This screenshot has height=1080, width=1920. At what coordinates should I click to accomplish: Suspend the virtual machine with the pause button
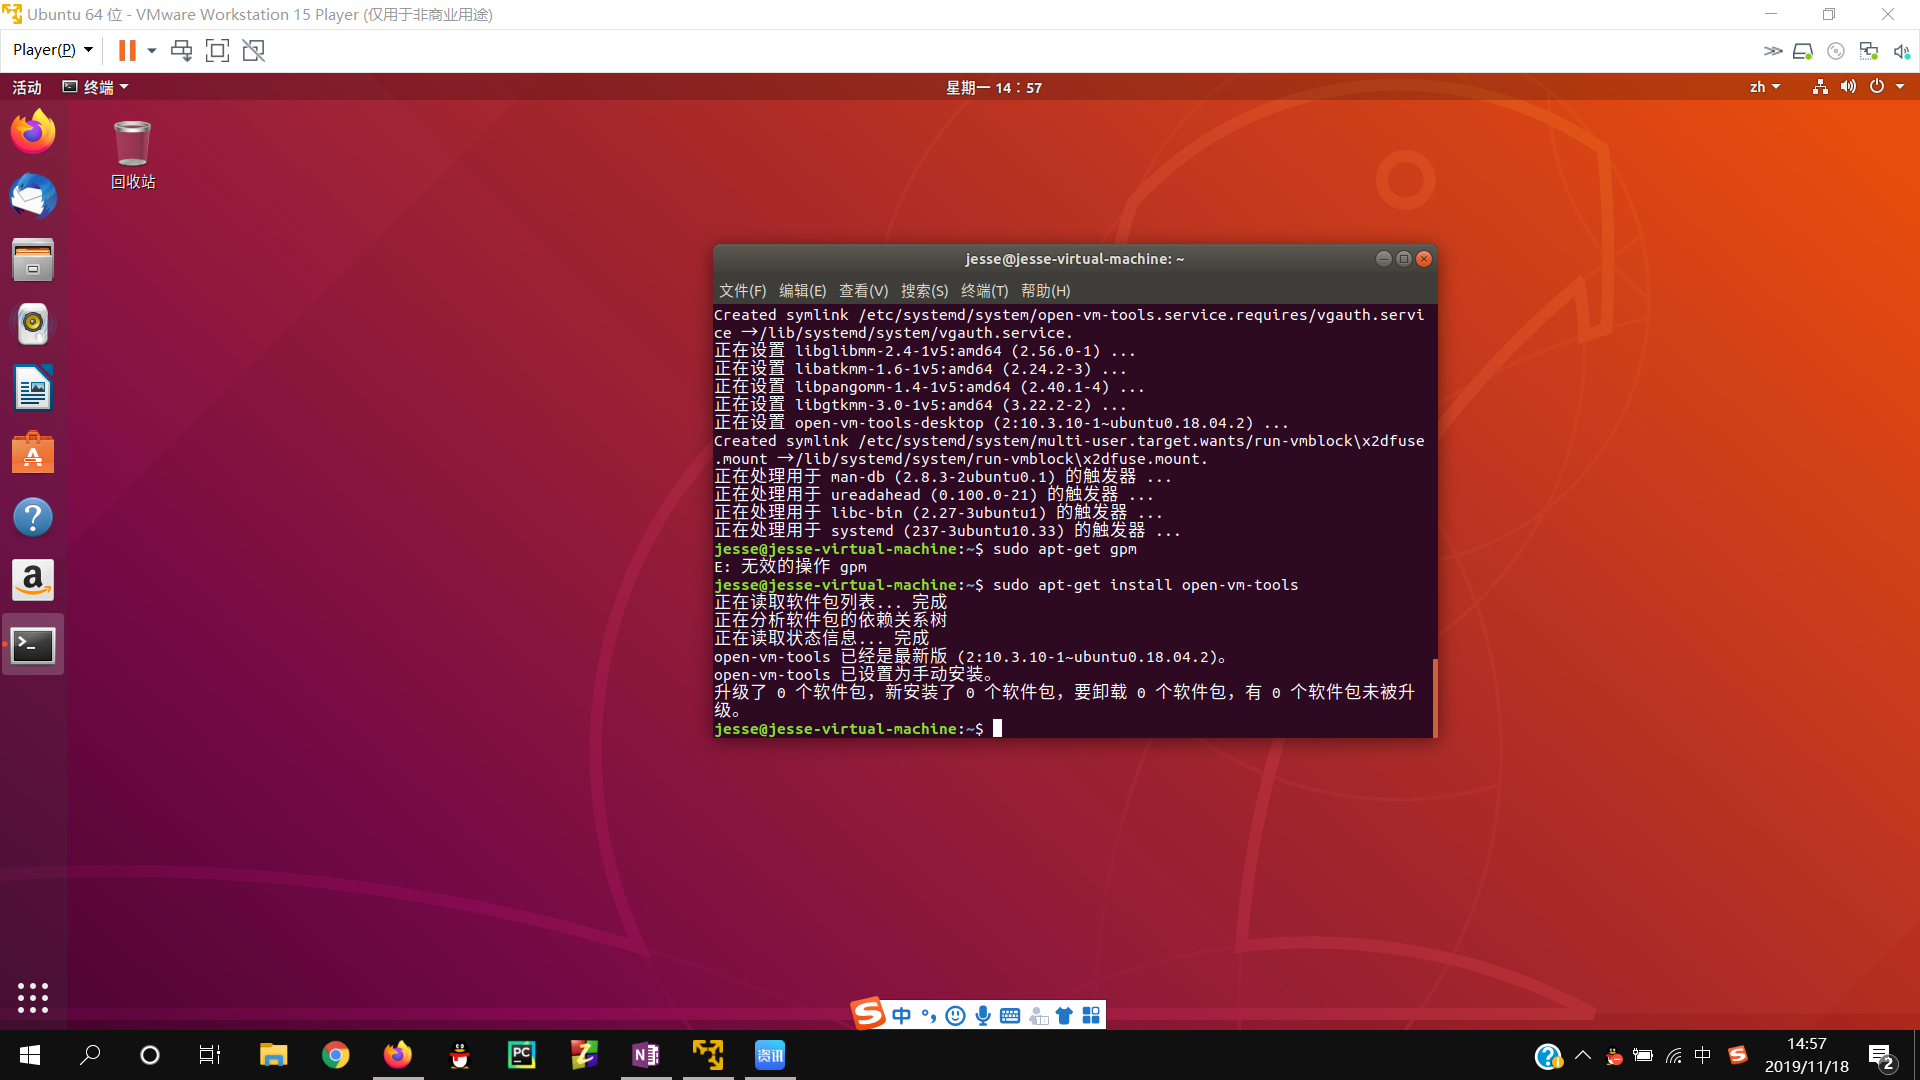pos(125,50)
